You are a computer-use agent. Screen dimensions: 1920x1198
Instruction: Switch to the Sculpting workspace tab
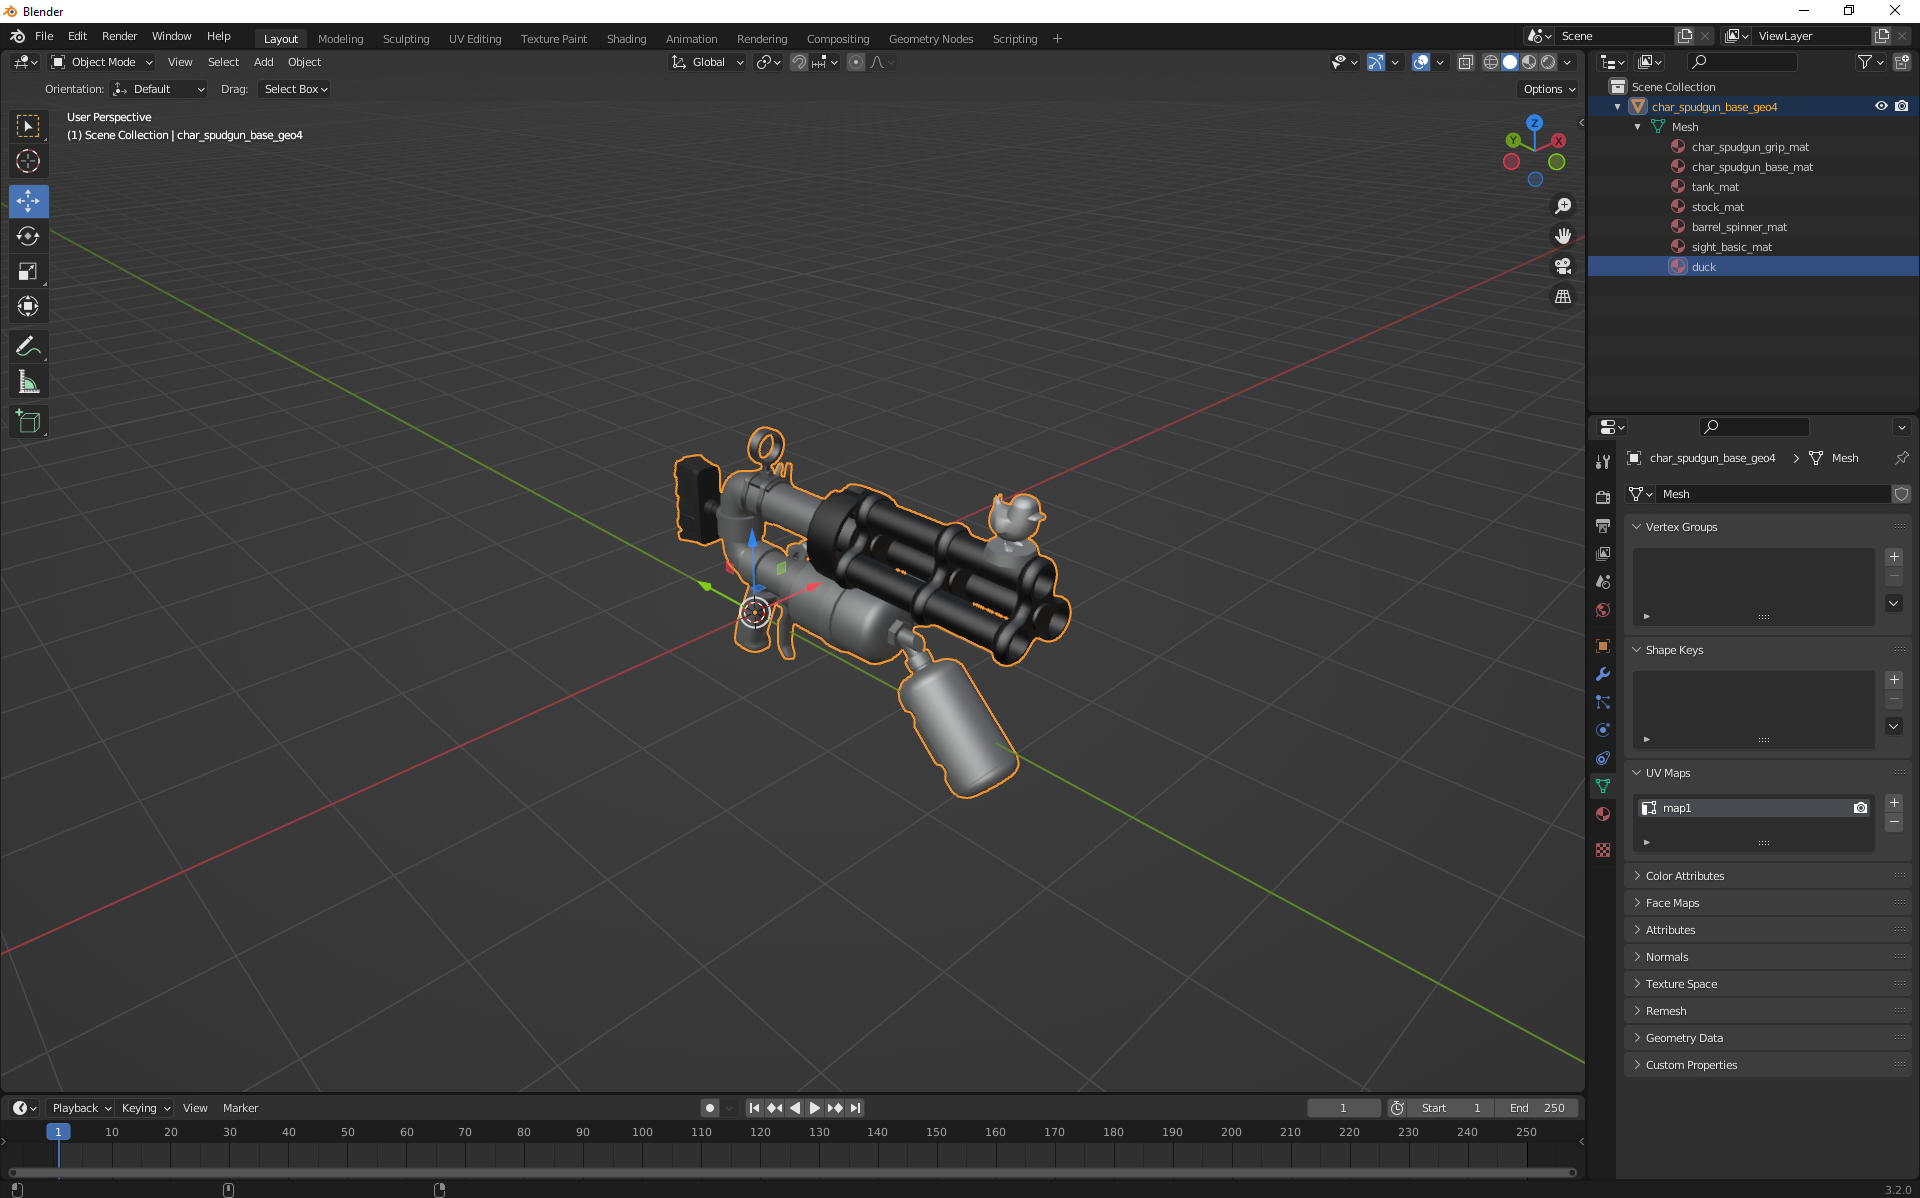406,39
